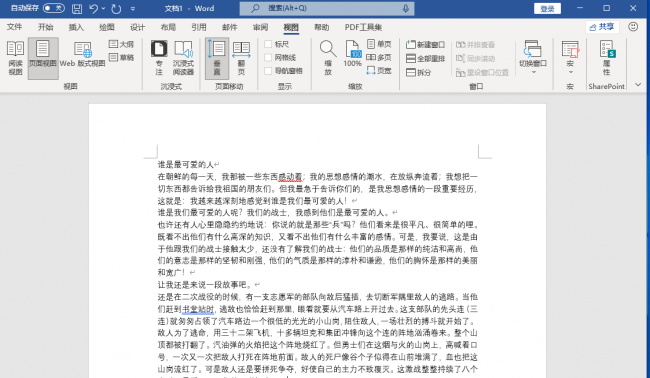Click the Share (共享) button
Image resolution: width=650 pixels, height=378 pixels.
[602, 27]
